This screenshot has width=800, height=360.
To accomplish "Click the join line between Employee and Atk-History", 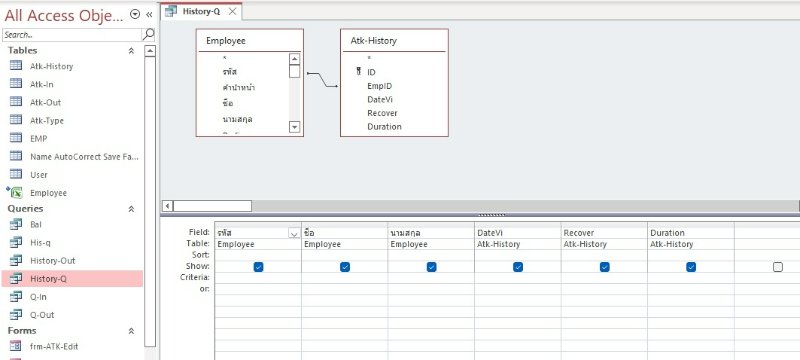I will point(322,79).
